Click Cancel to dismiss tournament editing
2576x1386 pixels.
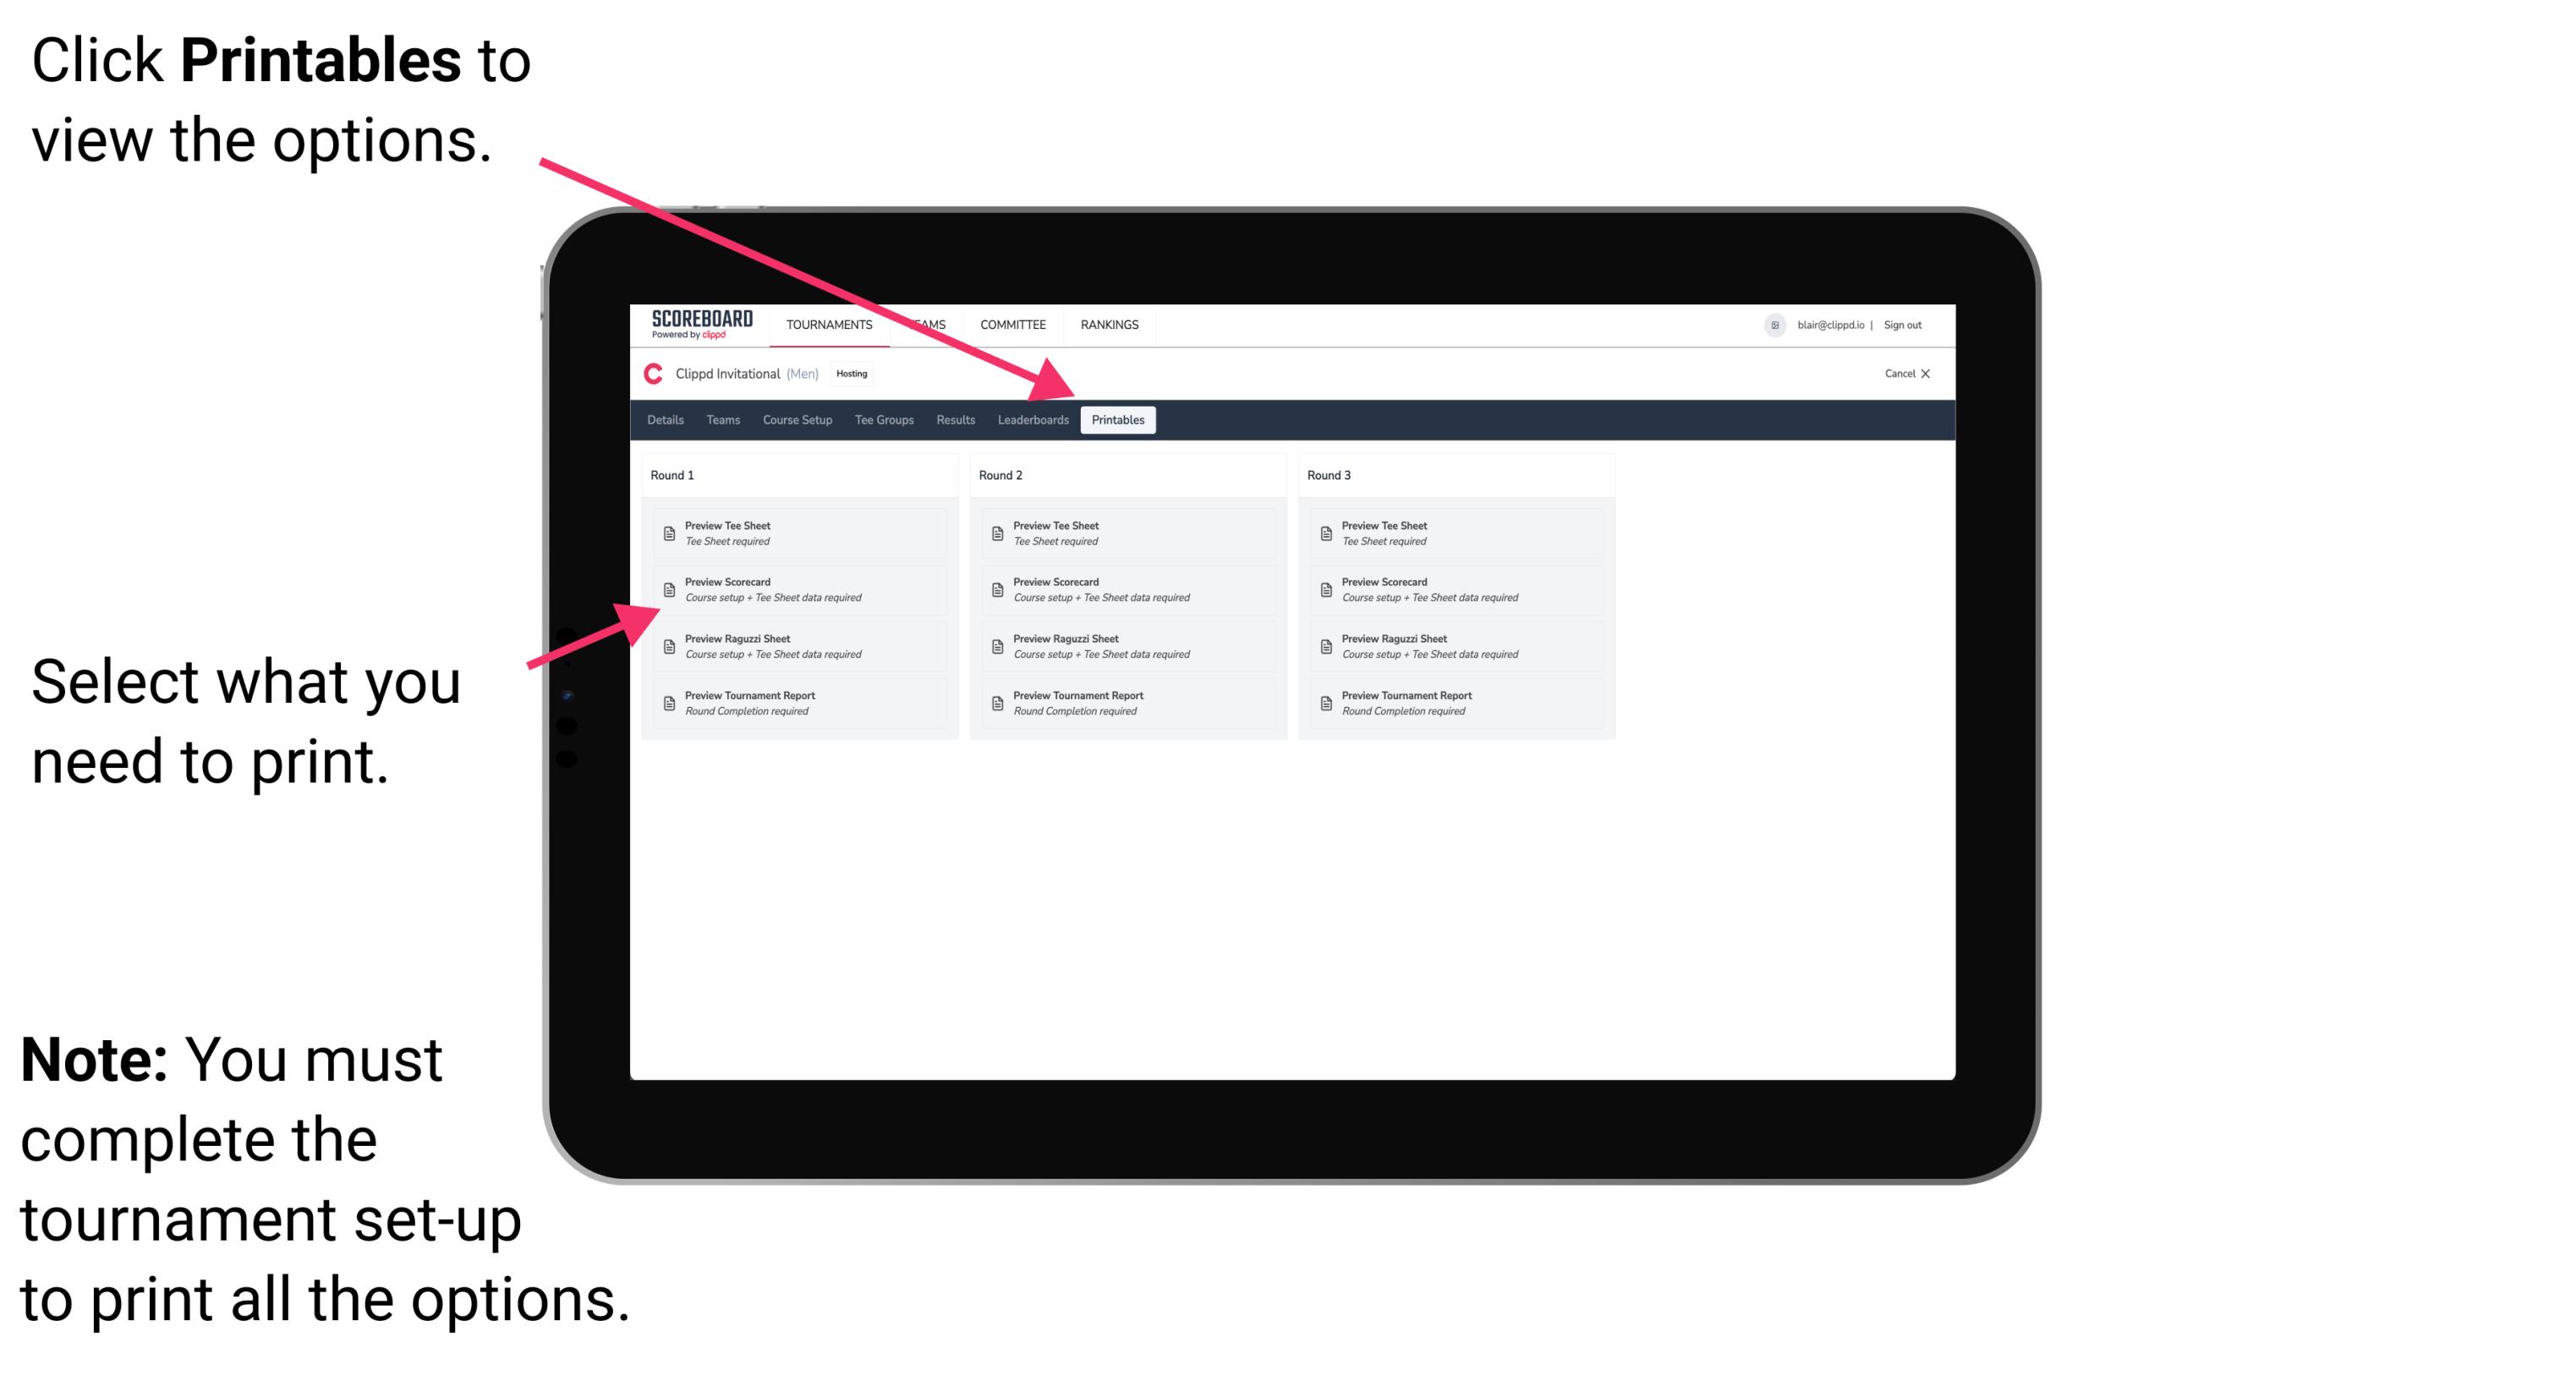pyautogui.click(x=1909, y=374)
